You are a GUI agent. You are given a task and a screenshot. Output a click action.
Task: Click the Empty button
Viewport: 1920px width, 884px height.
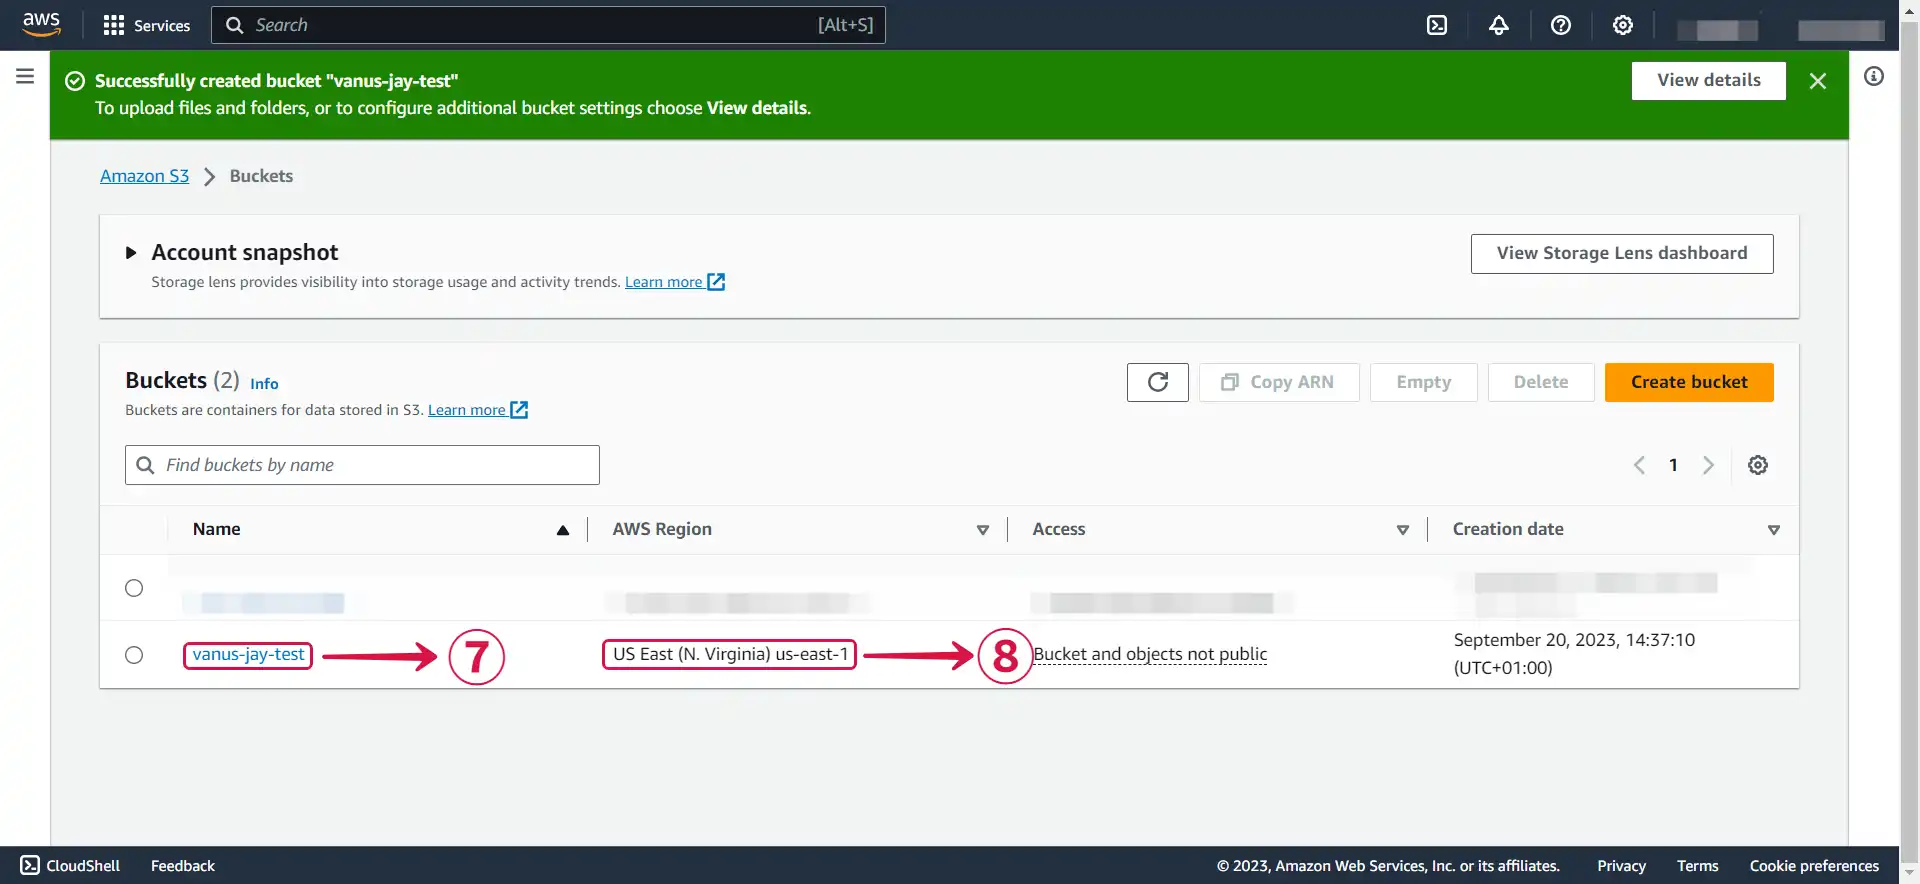tap(1424, 382)
